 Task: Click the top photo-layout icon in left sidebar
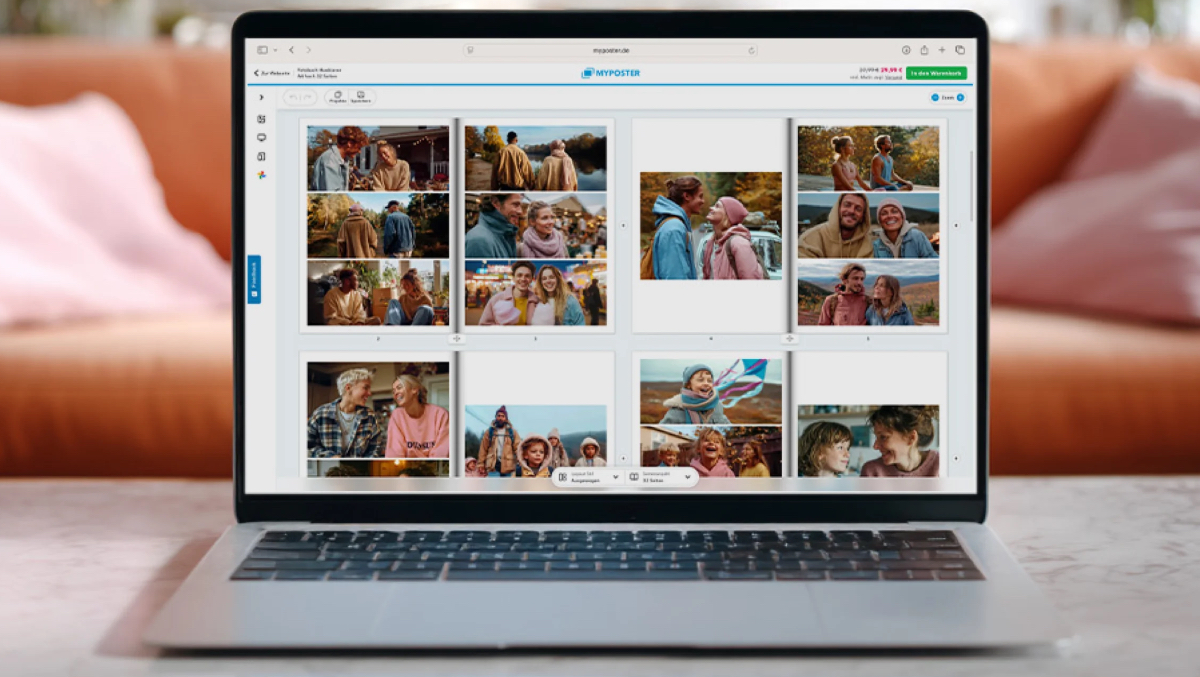[261, 119]
